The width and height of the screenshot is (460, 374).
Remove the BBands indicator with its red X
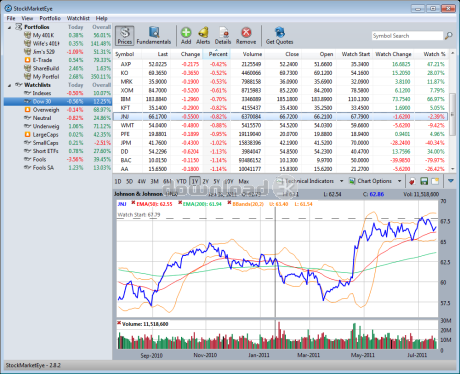click(230, 203)
